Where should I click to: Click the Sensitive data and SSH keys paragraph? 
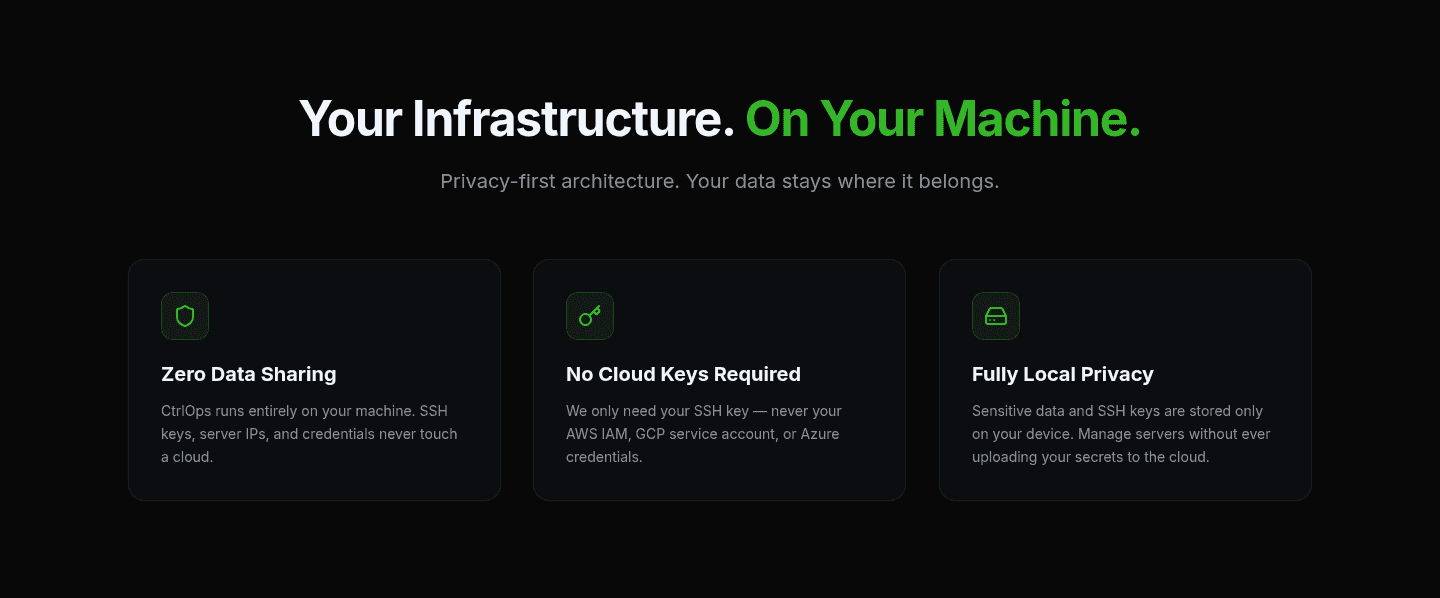click(1121, 434)
